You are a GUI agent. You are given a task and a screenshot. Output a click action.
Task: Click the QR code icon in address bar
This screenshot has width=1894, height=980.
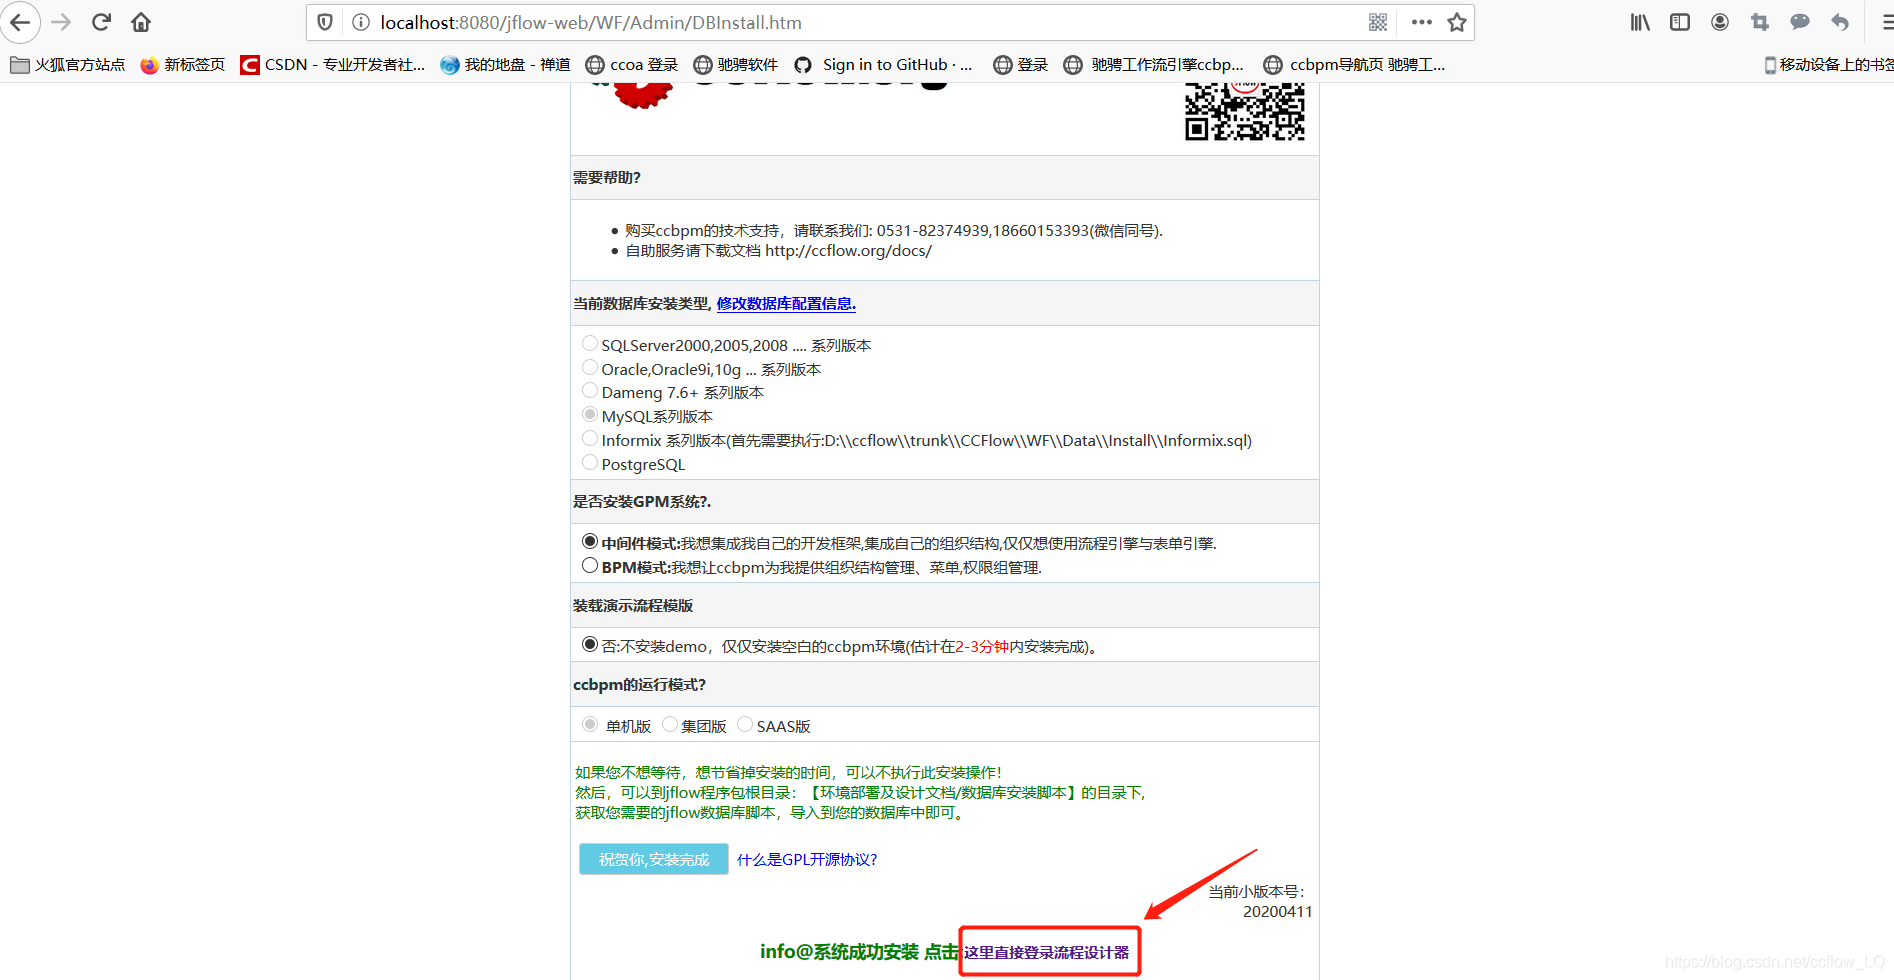coord(1378,22)
